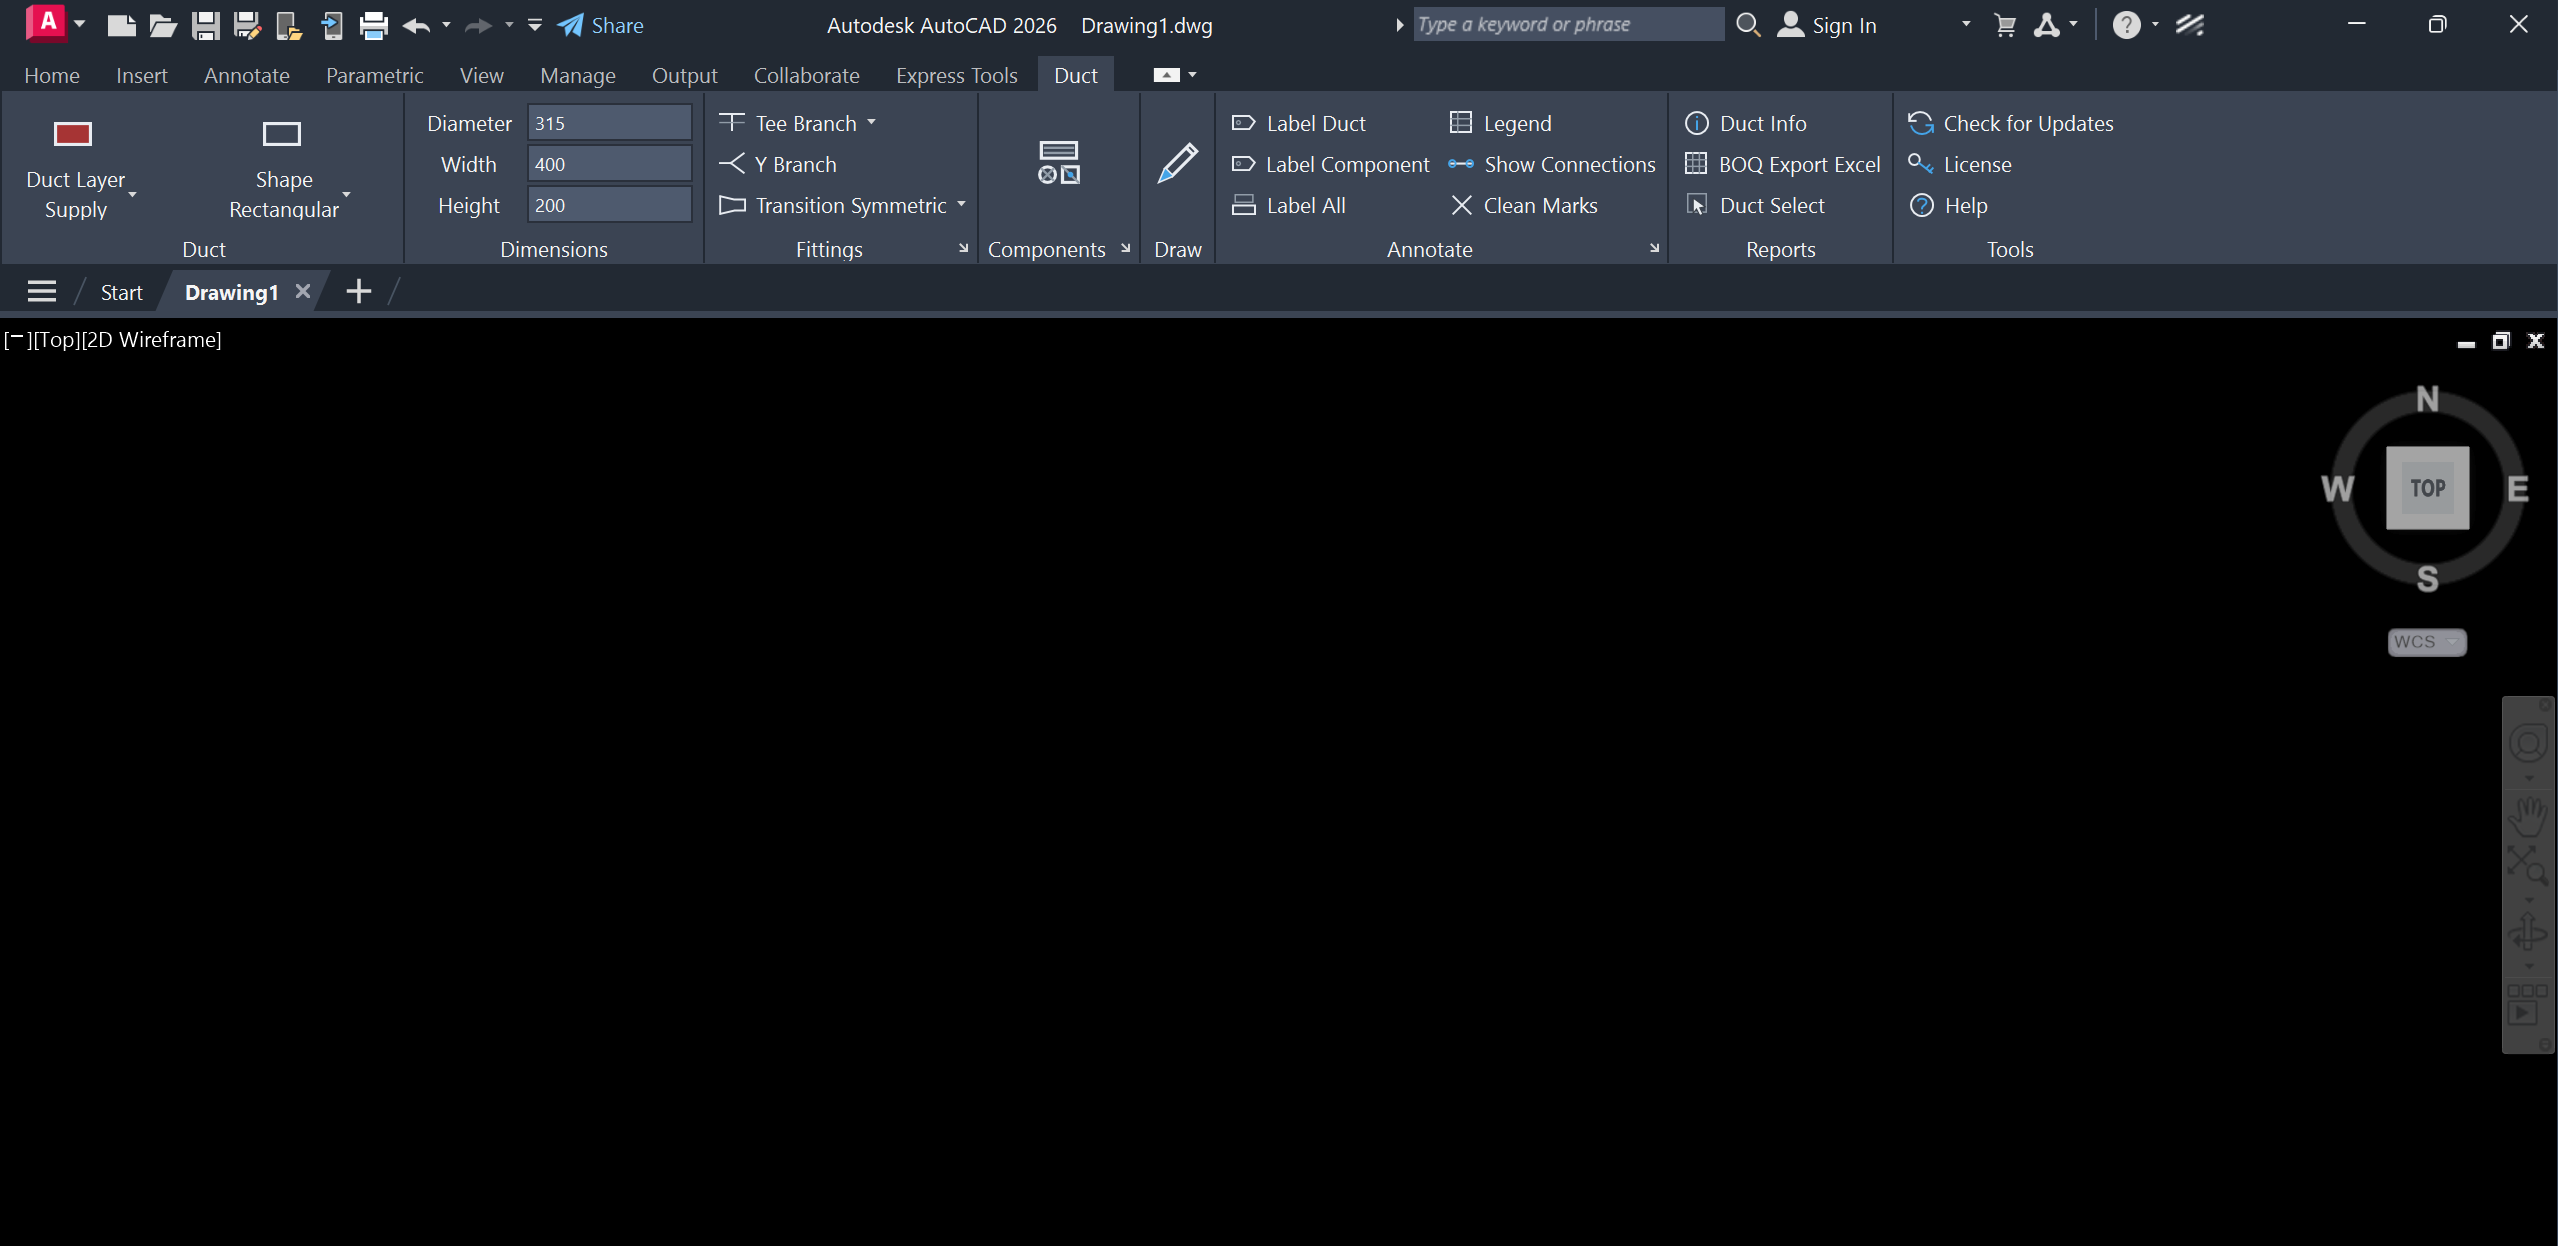This screenshot has height=1246, width=2558.
Task: Open the Parametric ribbon tab
Action: coord(374,75)
